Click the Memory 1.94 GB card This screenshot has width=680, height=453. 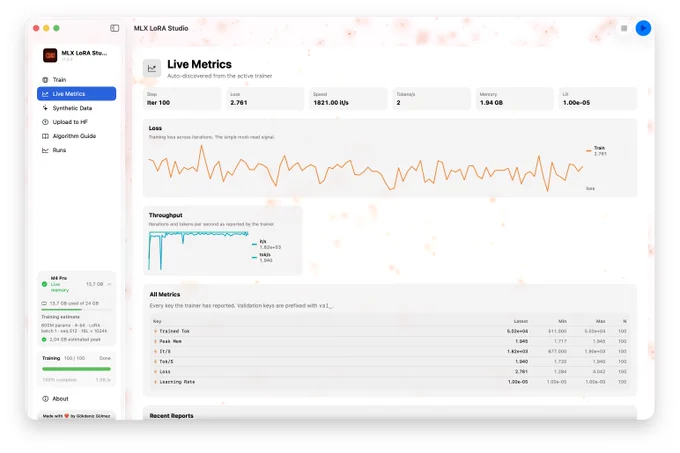[x=515, y=99]
